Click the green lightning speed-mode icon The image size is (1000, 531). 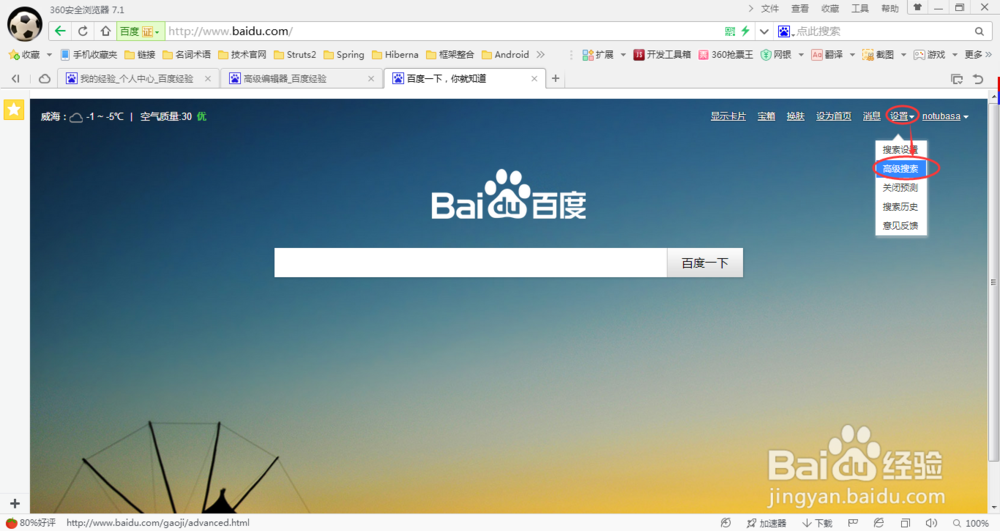[745, 31]
